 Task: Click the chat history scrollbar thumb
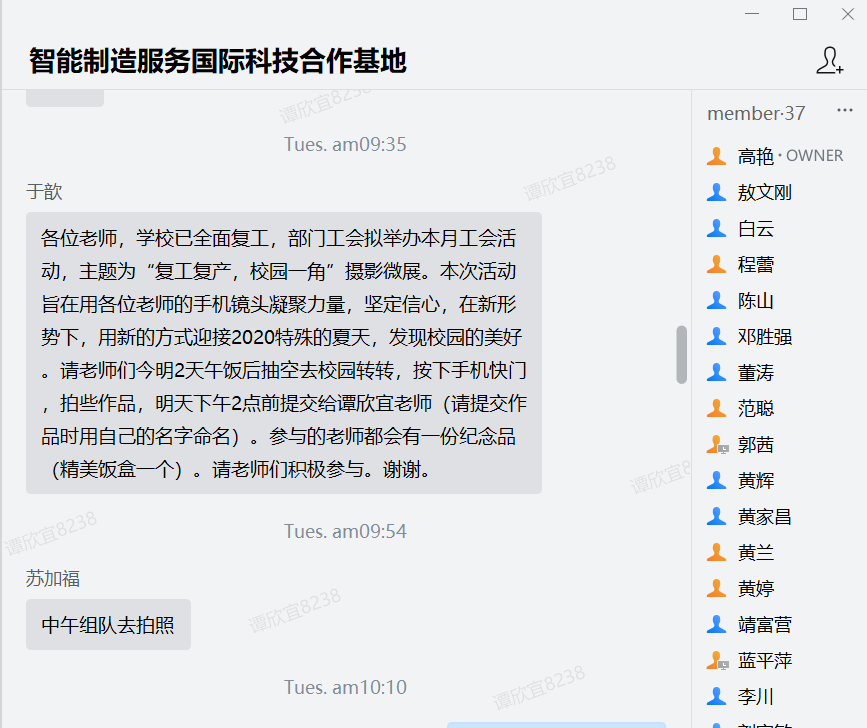[682, 354]
